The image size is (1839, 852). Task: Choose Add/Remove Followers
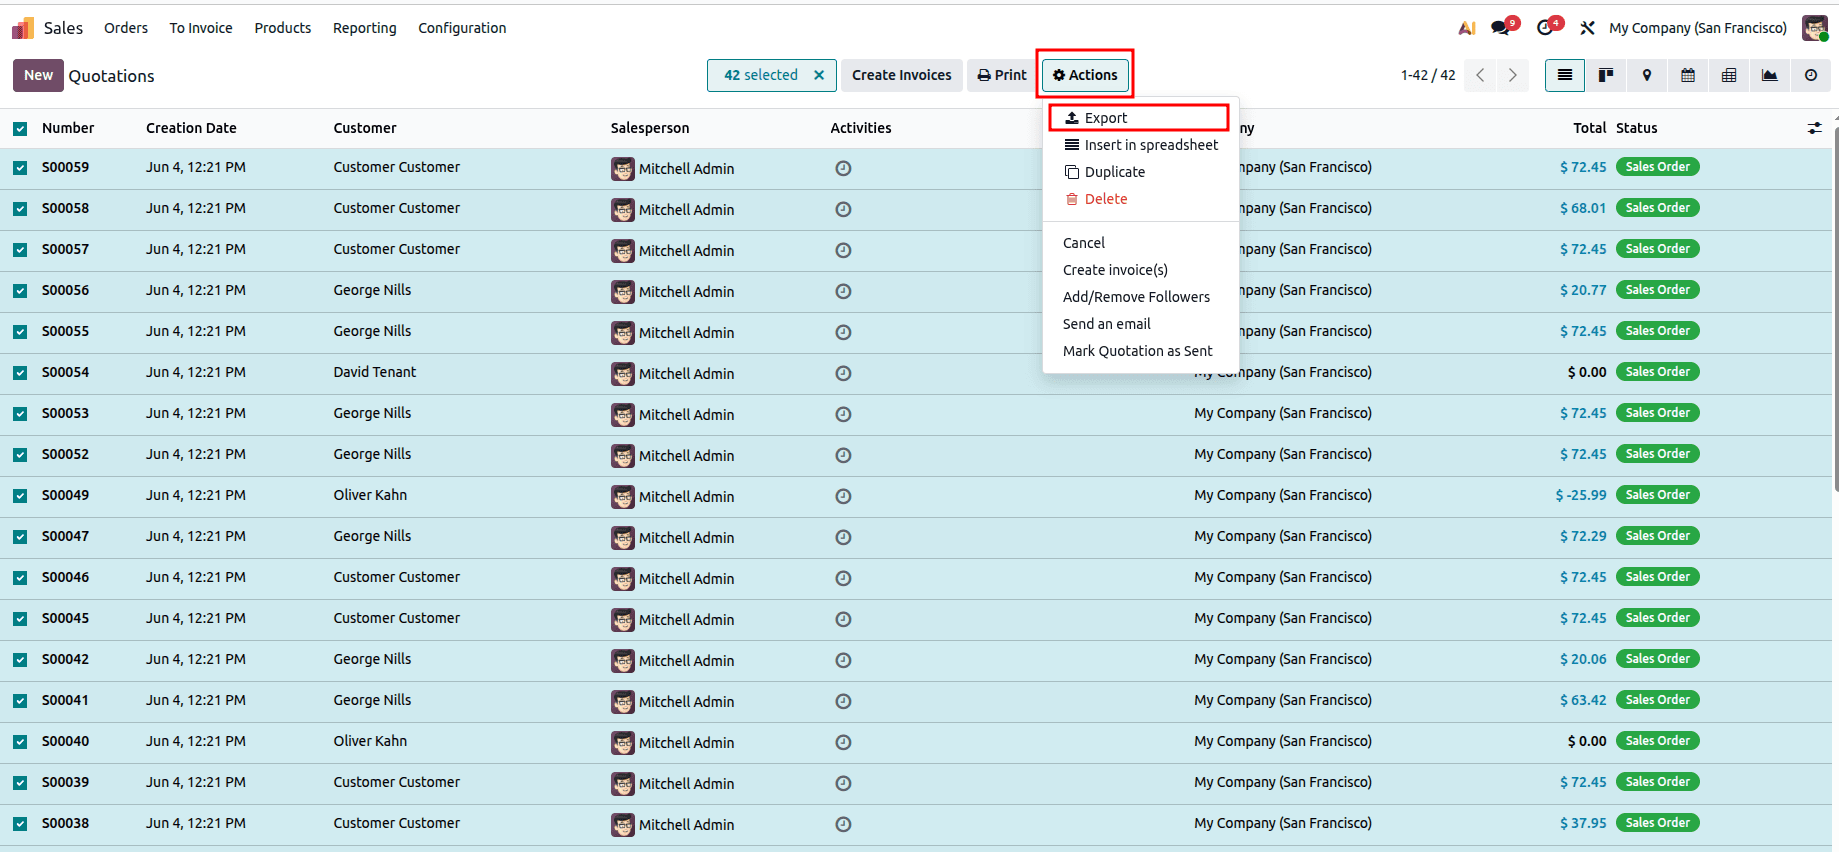pos(1141,297)
